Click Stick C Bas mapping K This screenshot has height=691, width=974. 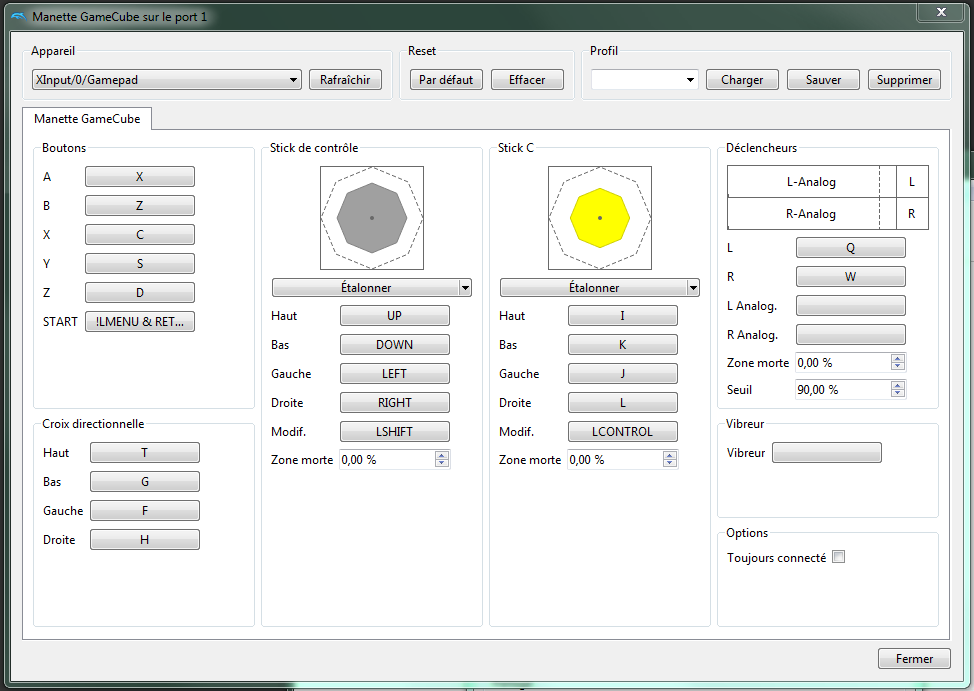(622, 345)
